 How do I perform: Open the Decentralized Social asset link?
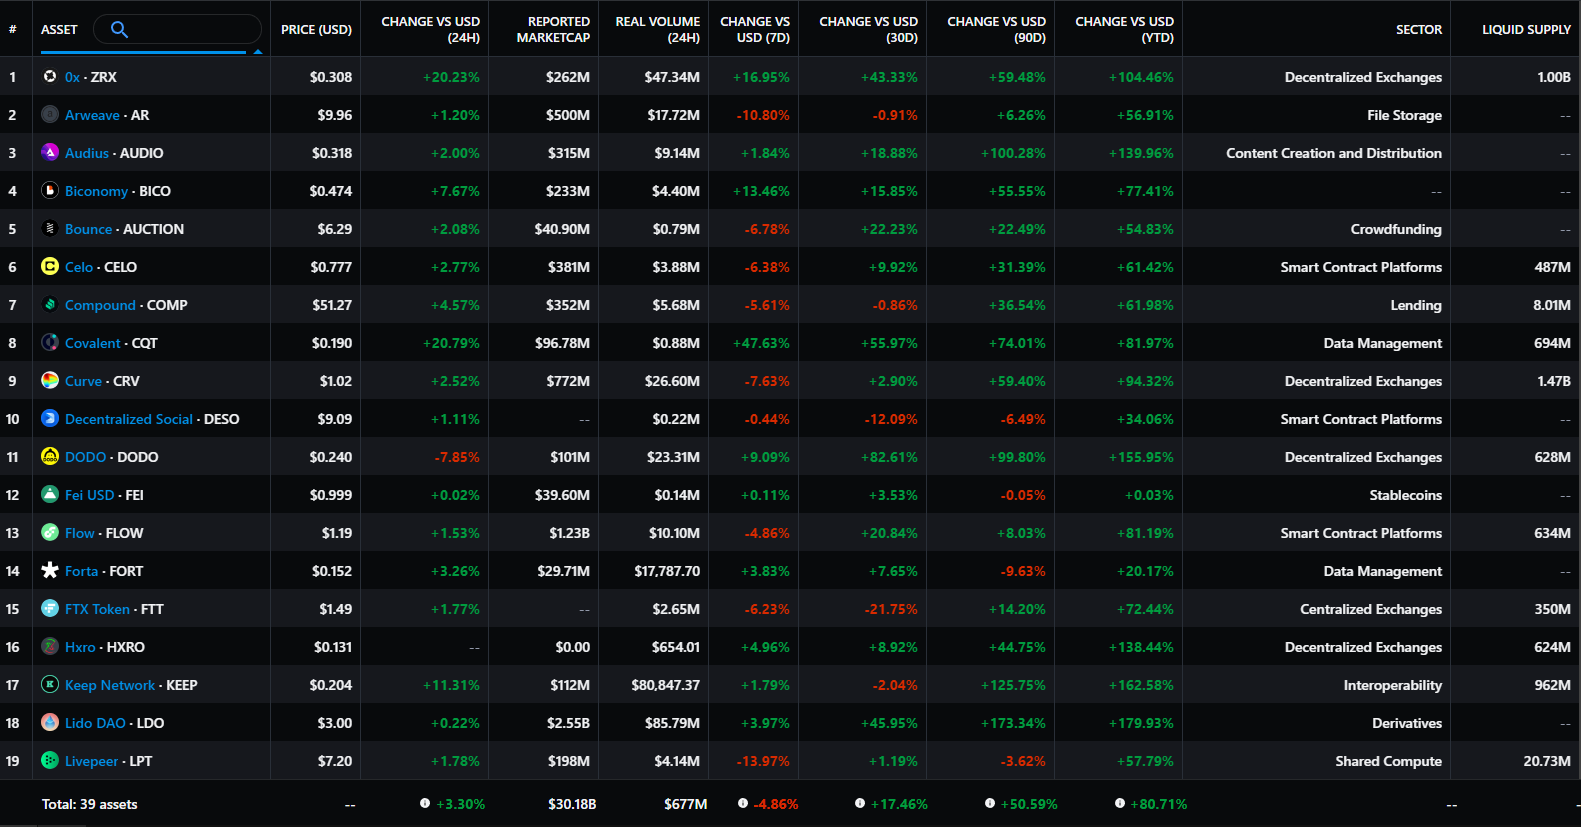coord(128,419)
